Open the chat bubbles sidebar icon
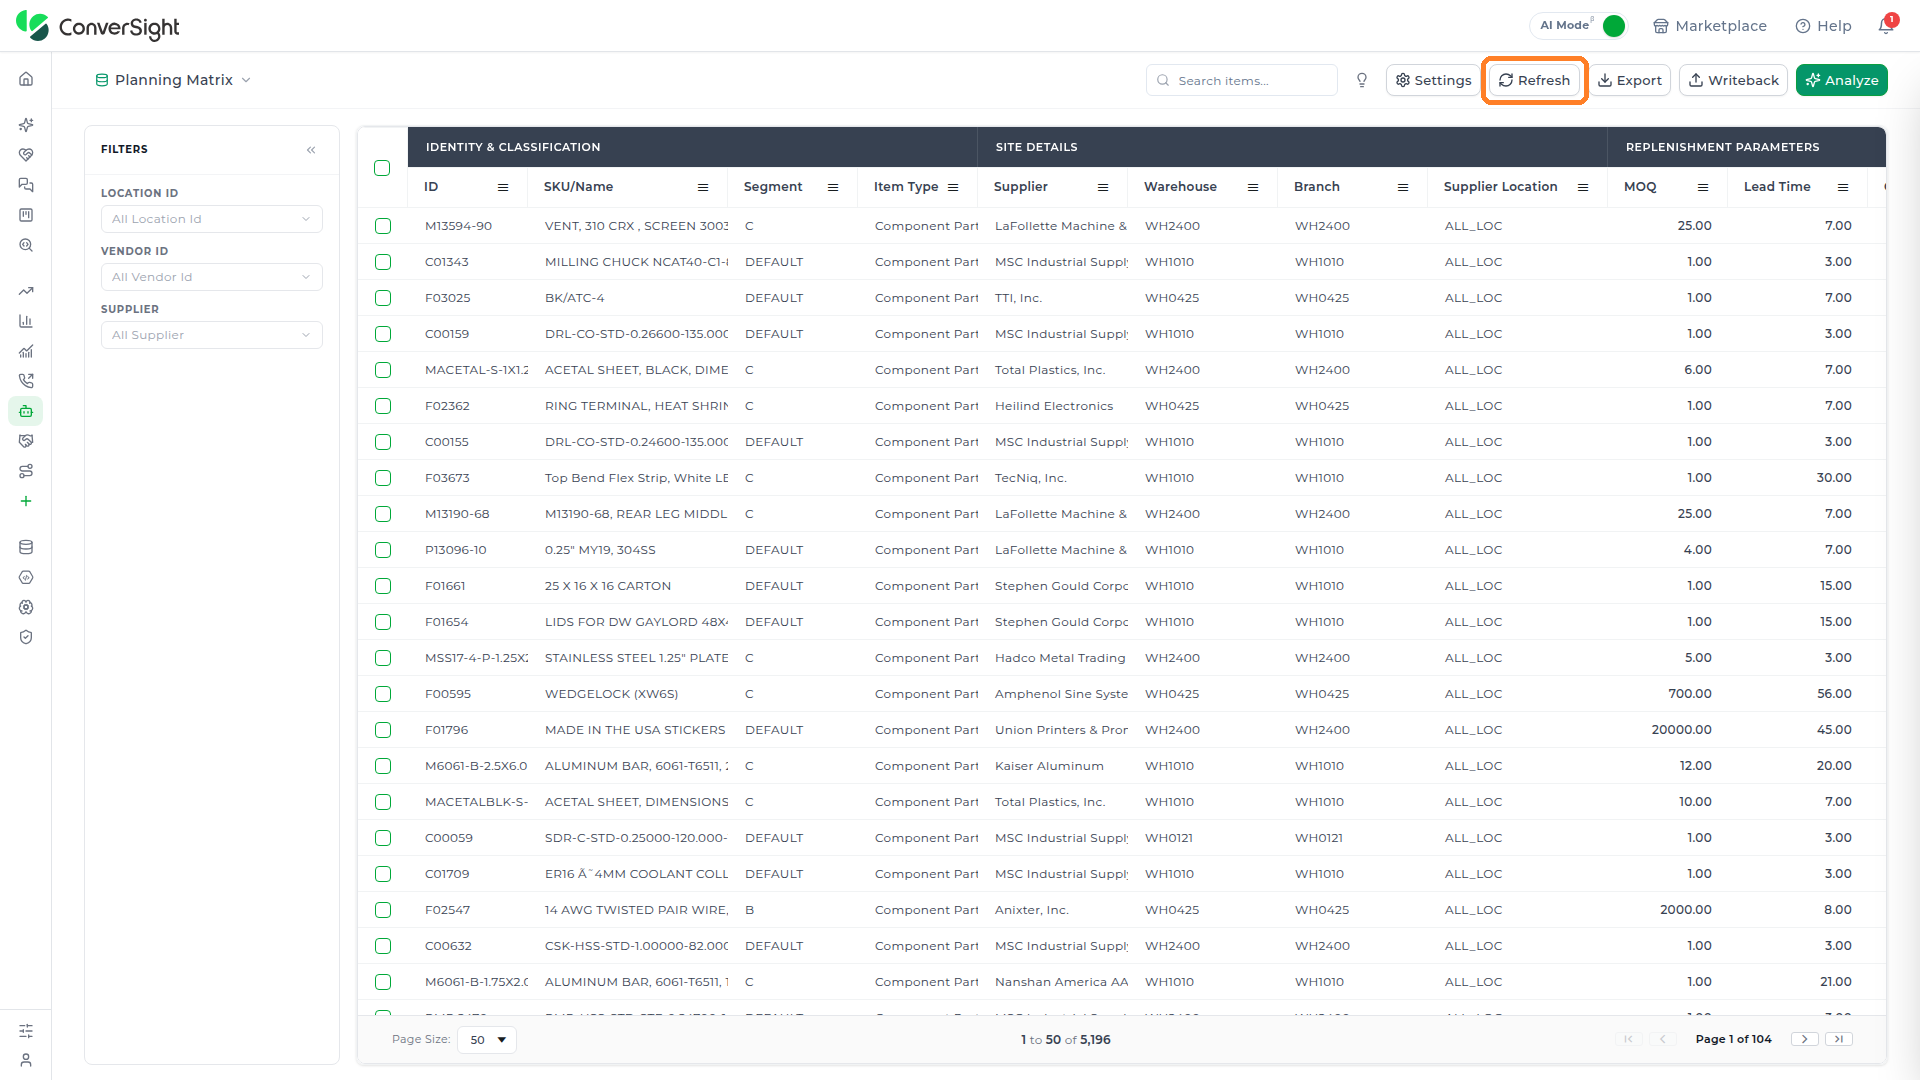The width and height of the screenshot is (1920, 1080). click(26, 185)
